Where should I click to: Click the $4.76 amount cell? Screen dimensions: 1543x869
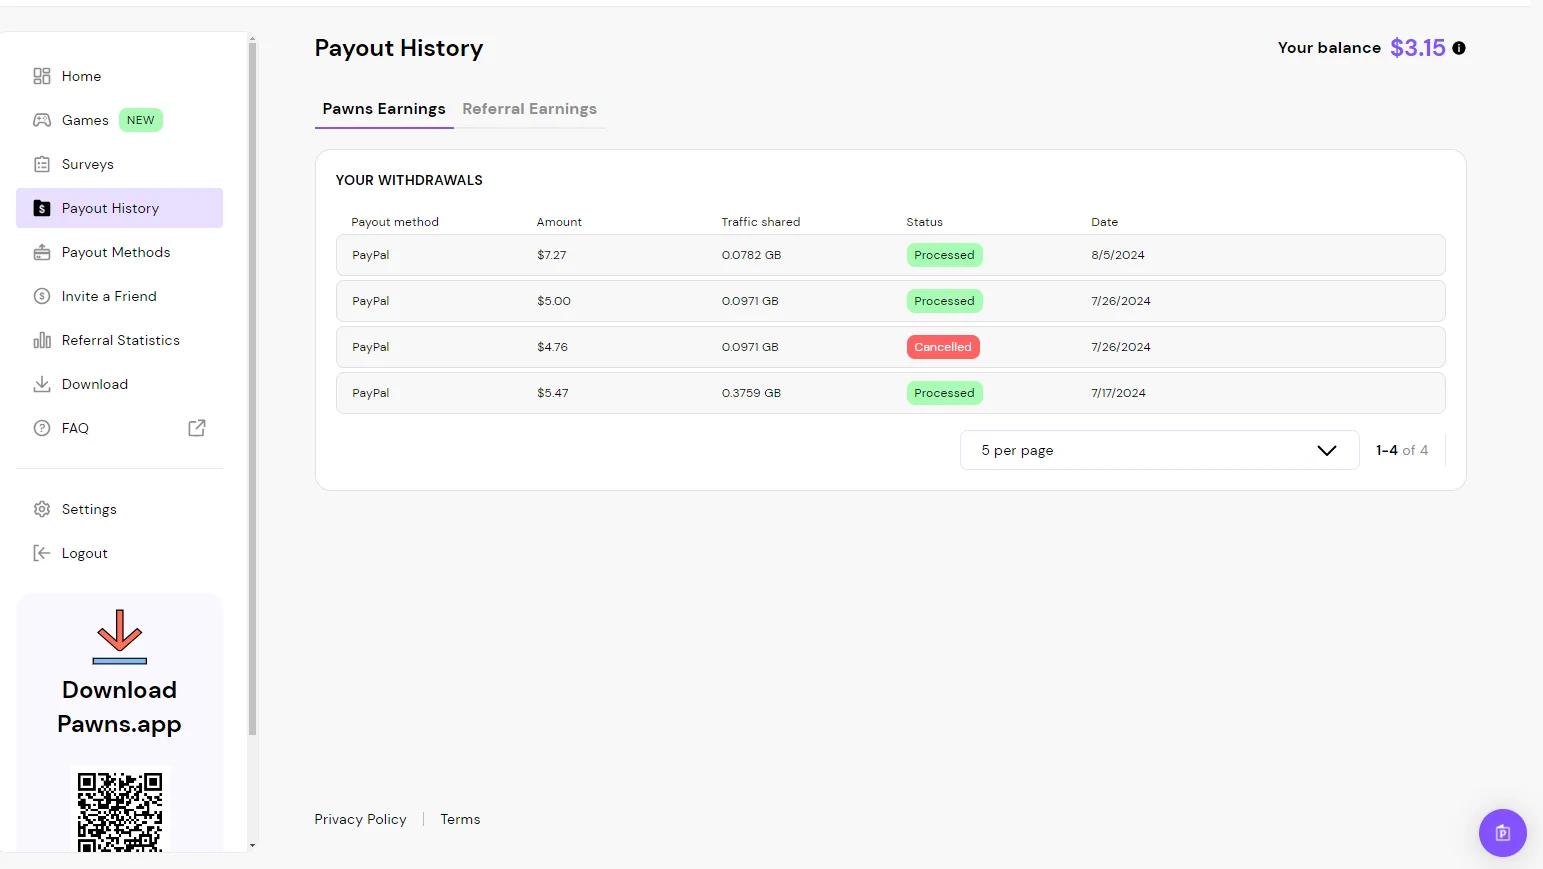coord(552,347)
